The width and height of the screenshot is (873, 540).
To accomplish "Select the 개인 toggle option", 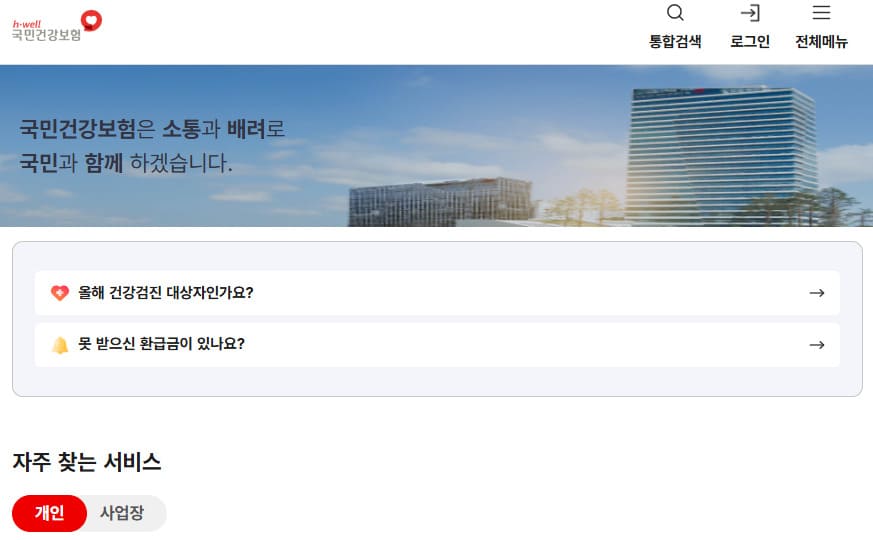I will pyautogui.click(x=49, y=513).
